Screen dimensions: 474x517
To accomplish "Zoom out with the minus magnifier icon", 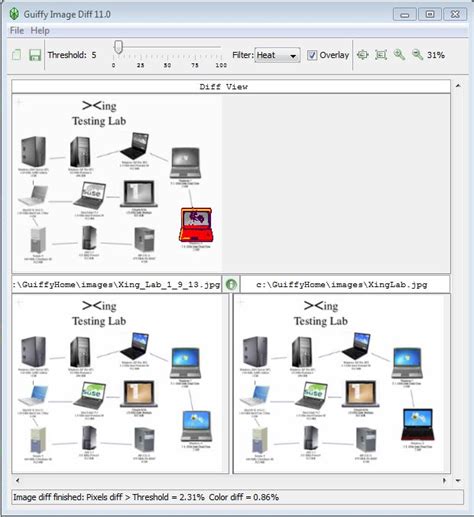I will pyautogui.click(x=417, y=55).
